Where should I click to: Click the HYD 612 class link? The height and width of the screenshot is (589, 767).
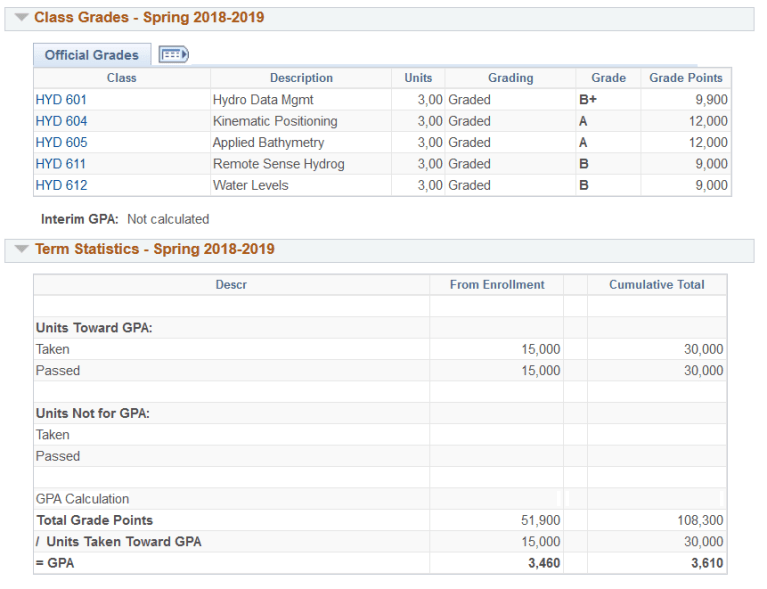[x=61, y=185]
